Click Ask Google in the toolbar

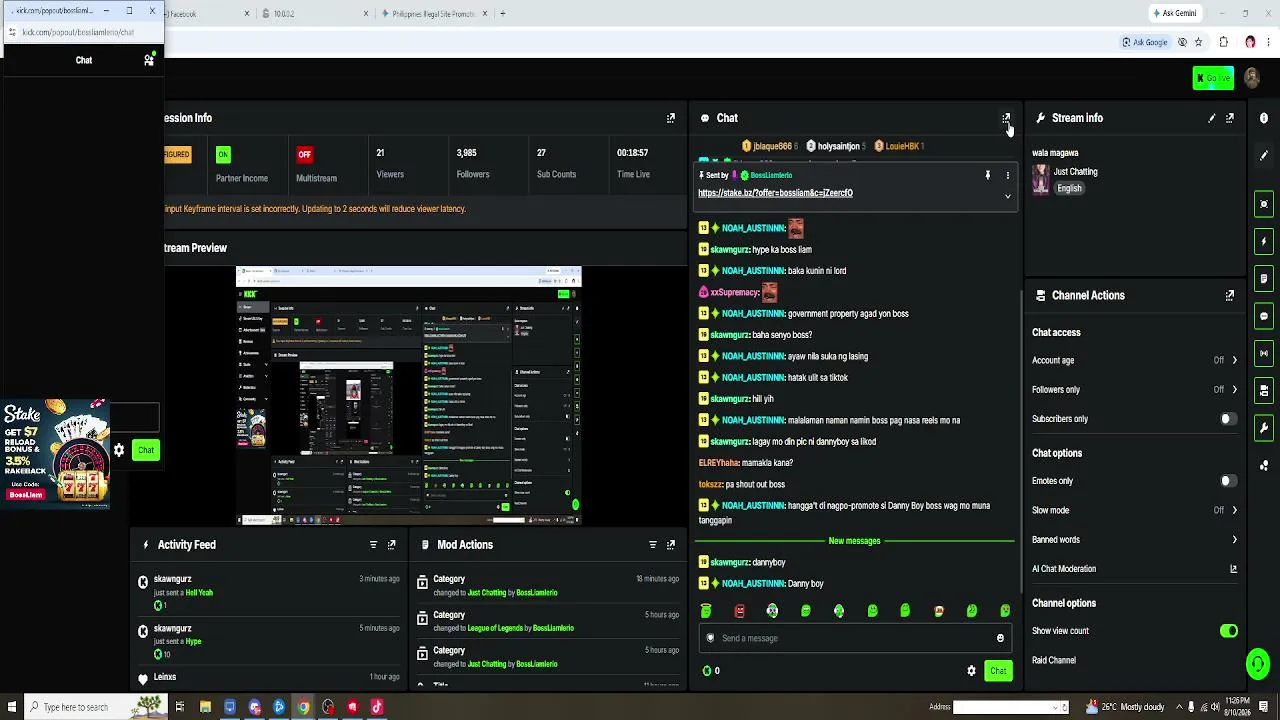[x=1145, y=42]
